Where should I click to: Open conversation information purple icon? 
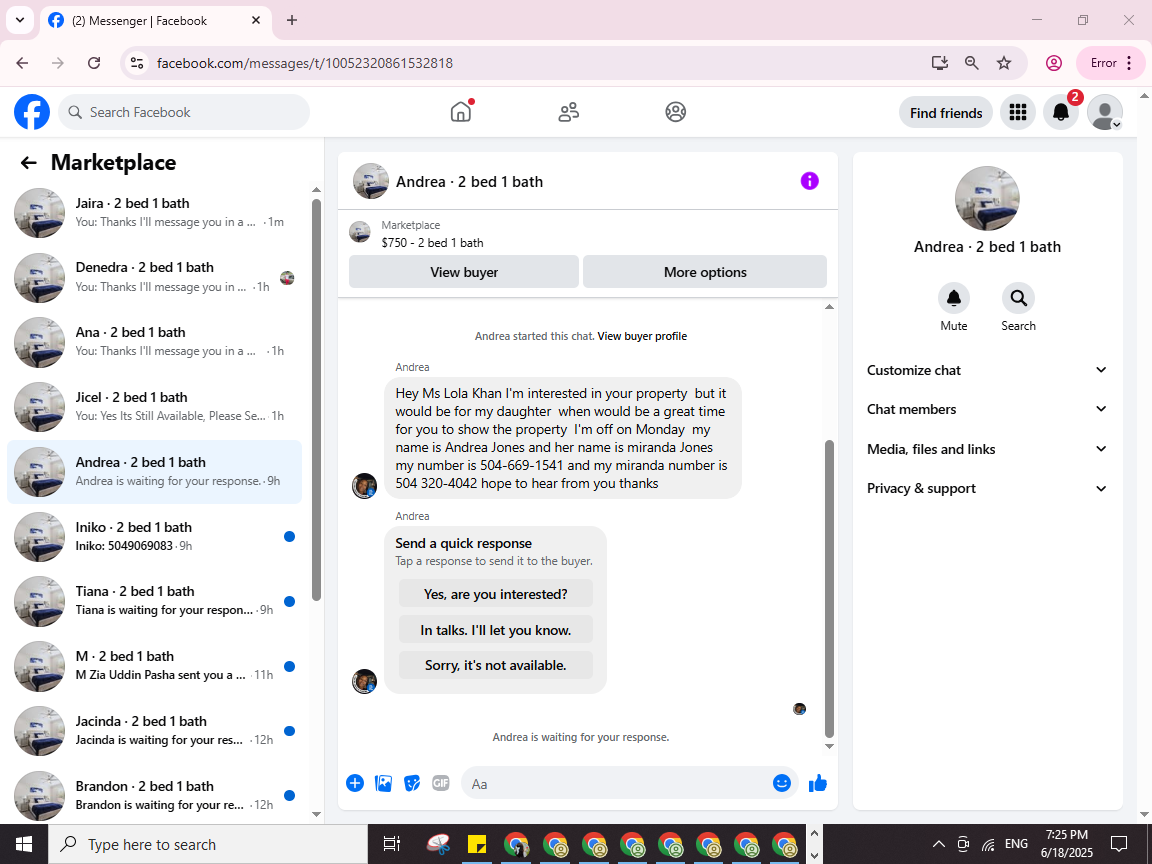809,181
